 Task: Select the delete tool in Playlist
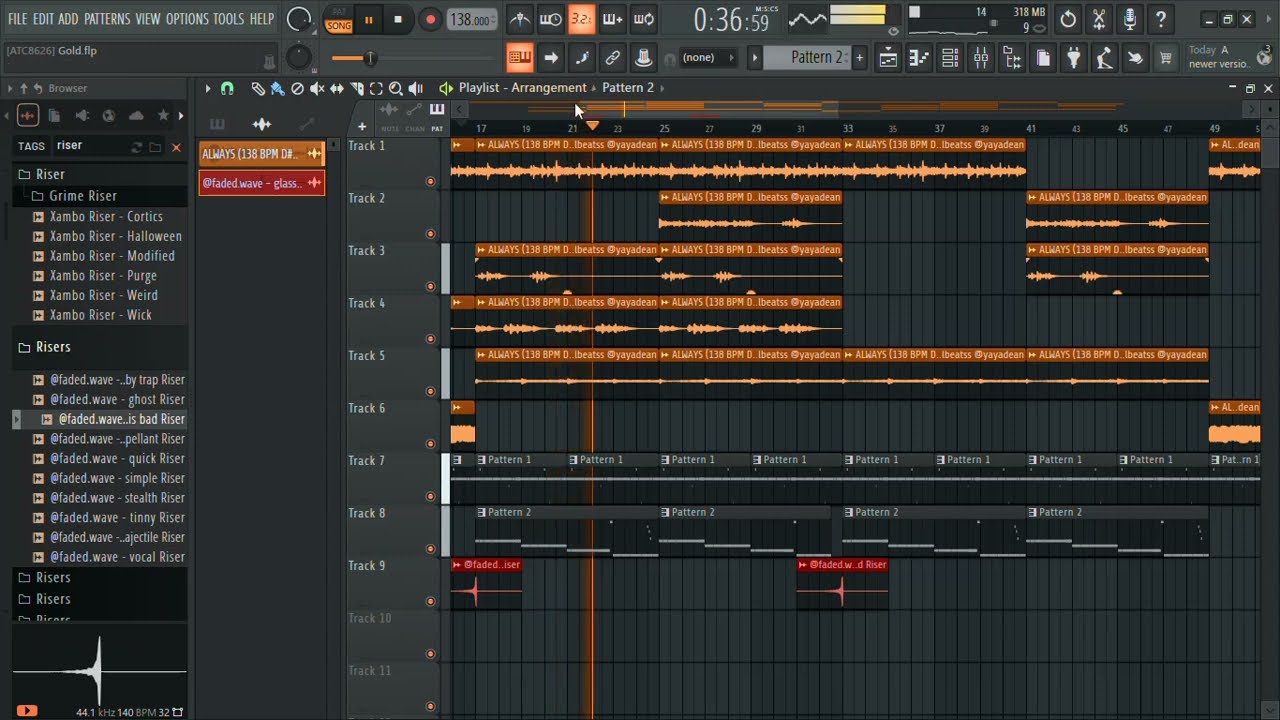pos(297,88)
